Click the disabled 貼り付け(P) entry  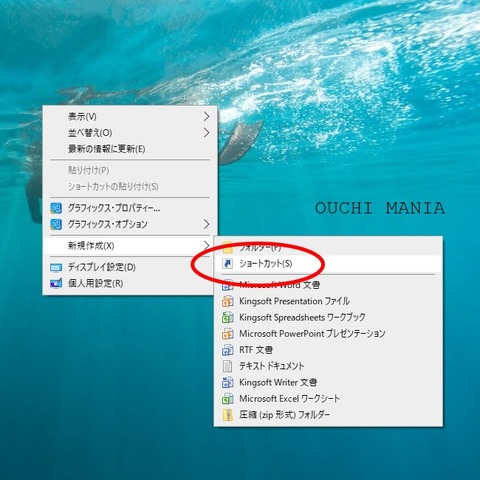coord(130,170)
